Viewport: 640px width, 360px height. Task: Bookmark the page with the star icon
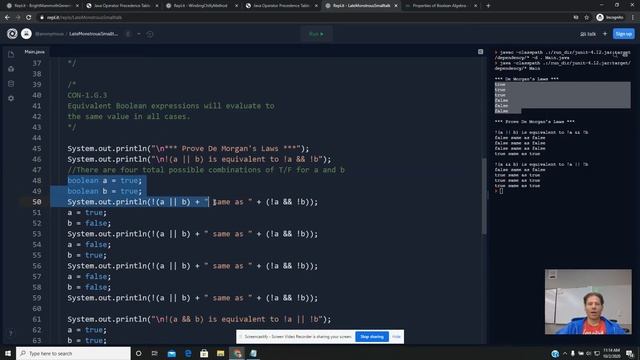click(587, 18)
